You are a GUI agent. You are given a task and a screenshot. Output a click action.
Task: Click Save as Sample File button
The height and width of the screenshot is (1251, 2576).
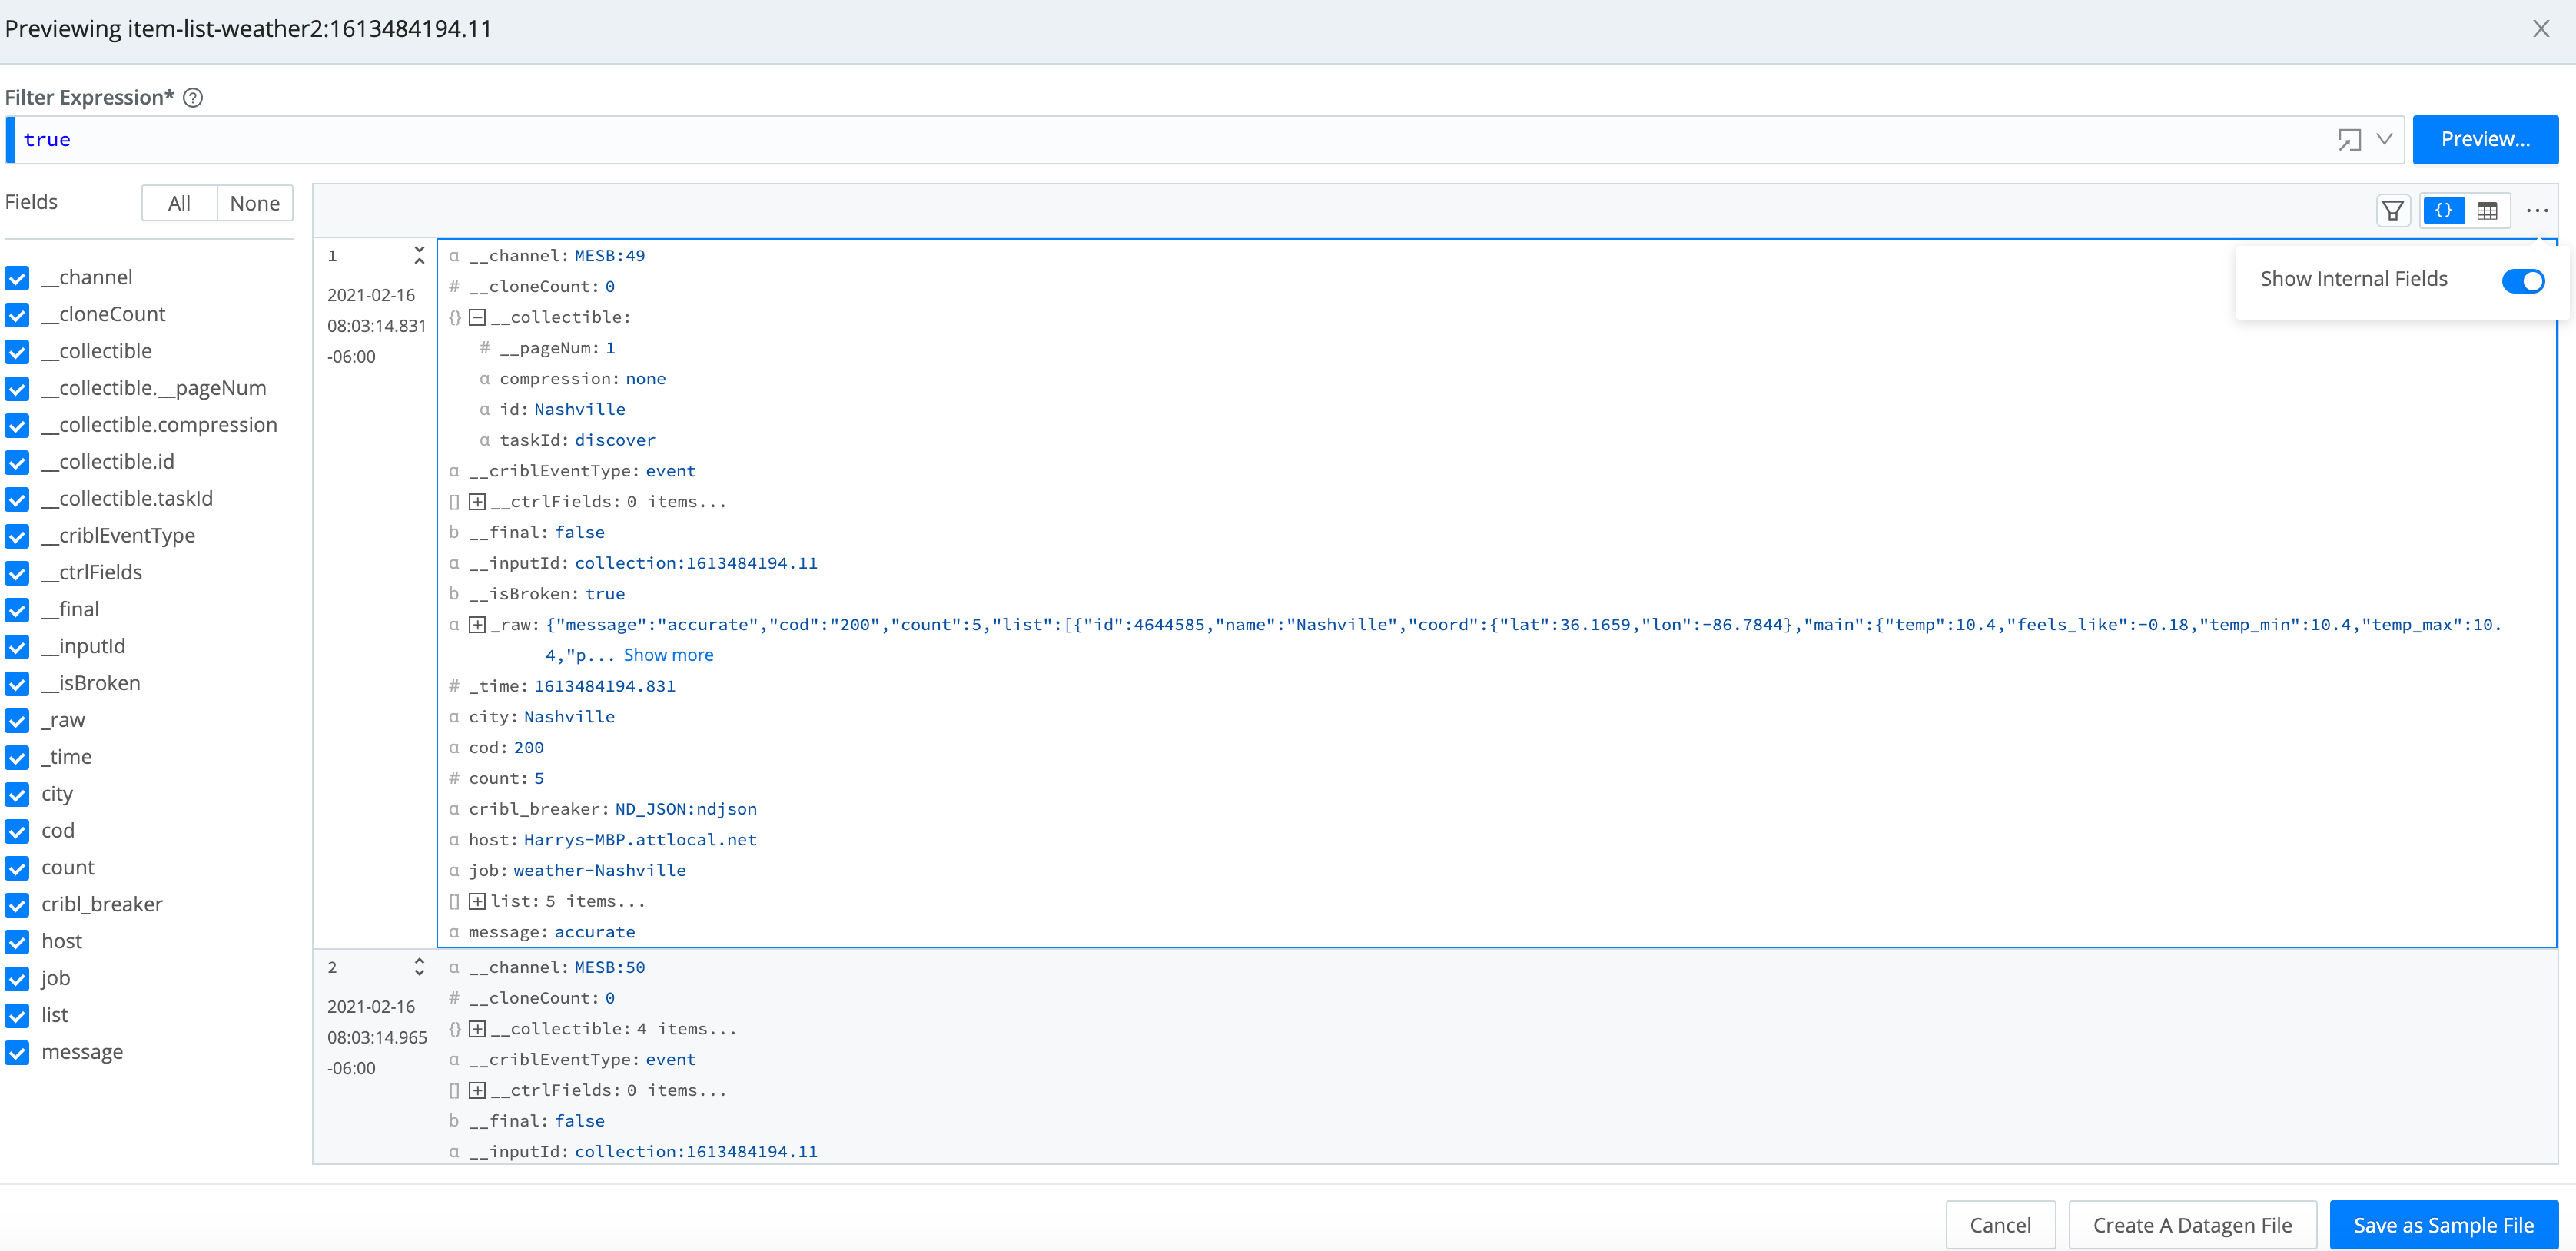coord(2442,1225)
